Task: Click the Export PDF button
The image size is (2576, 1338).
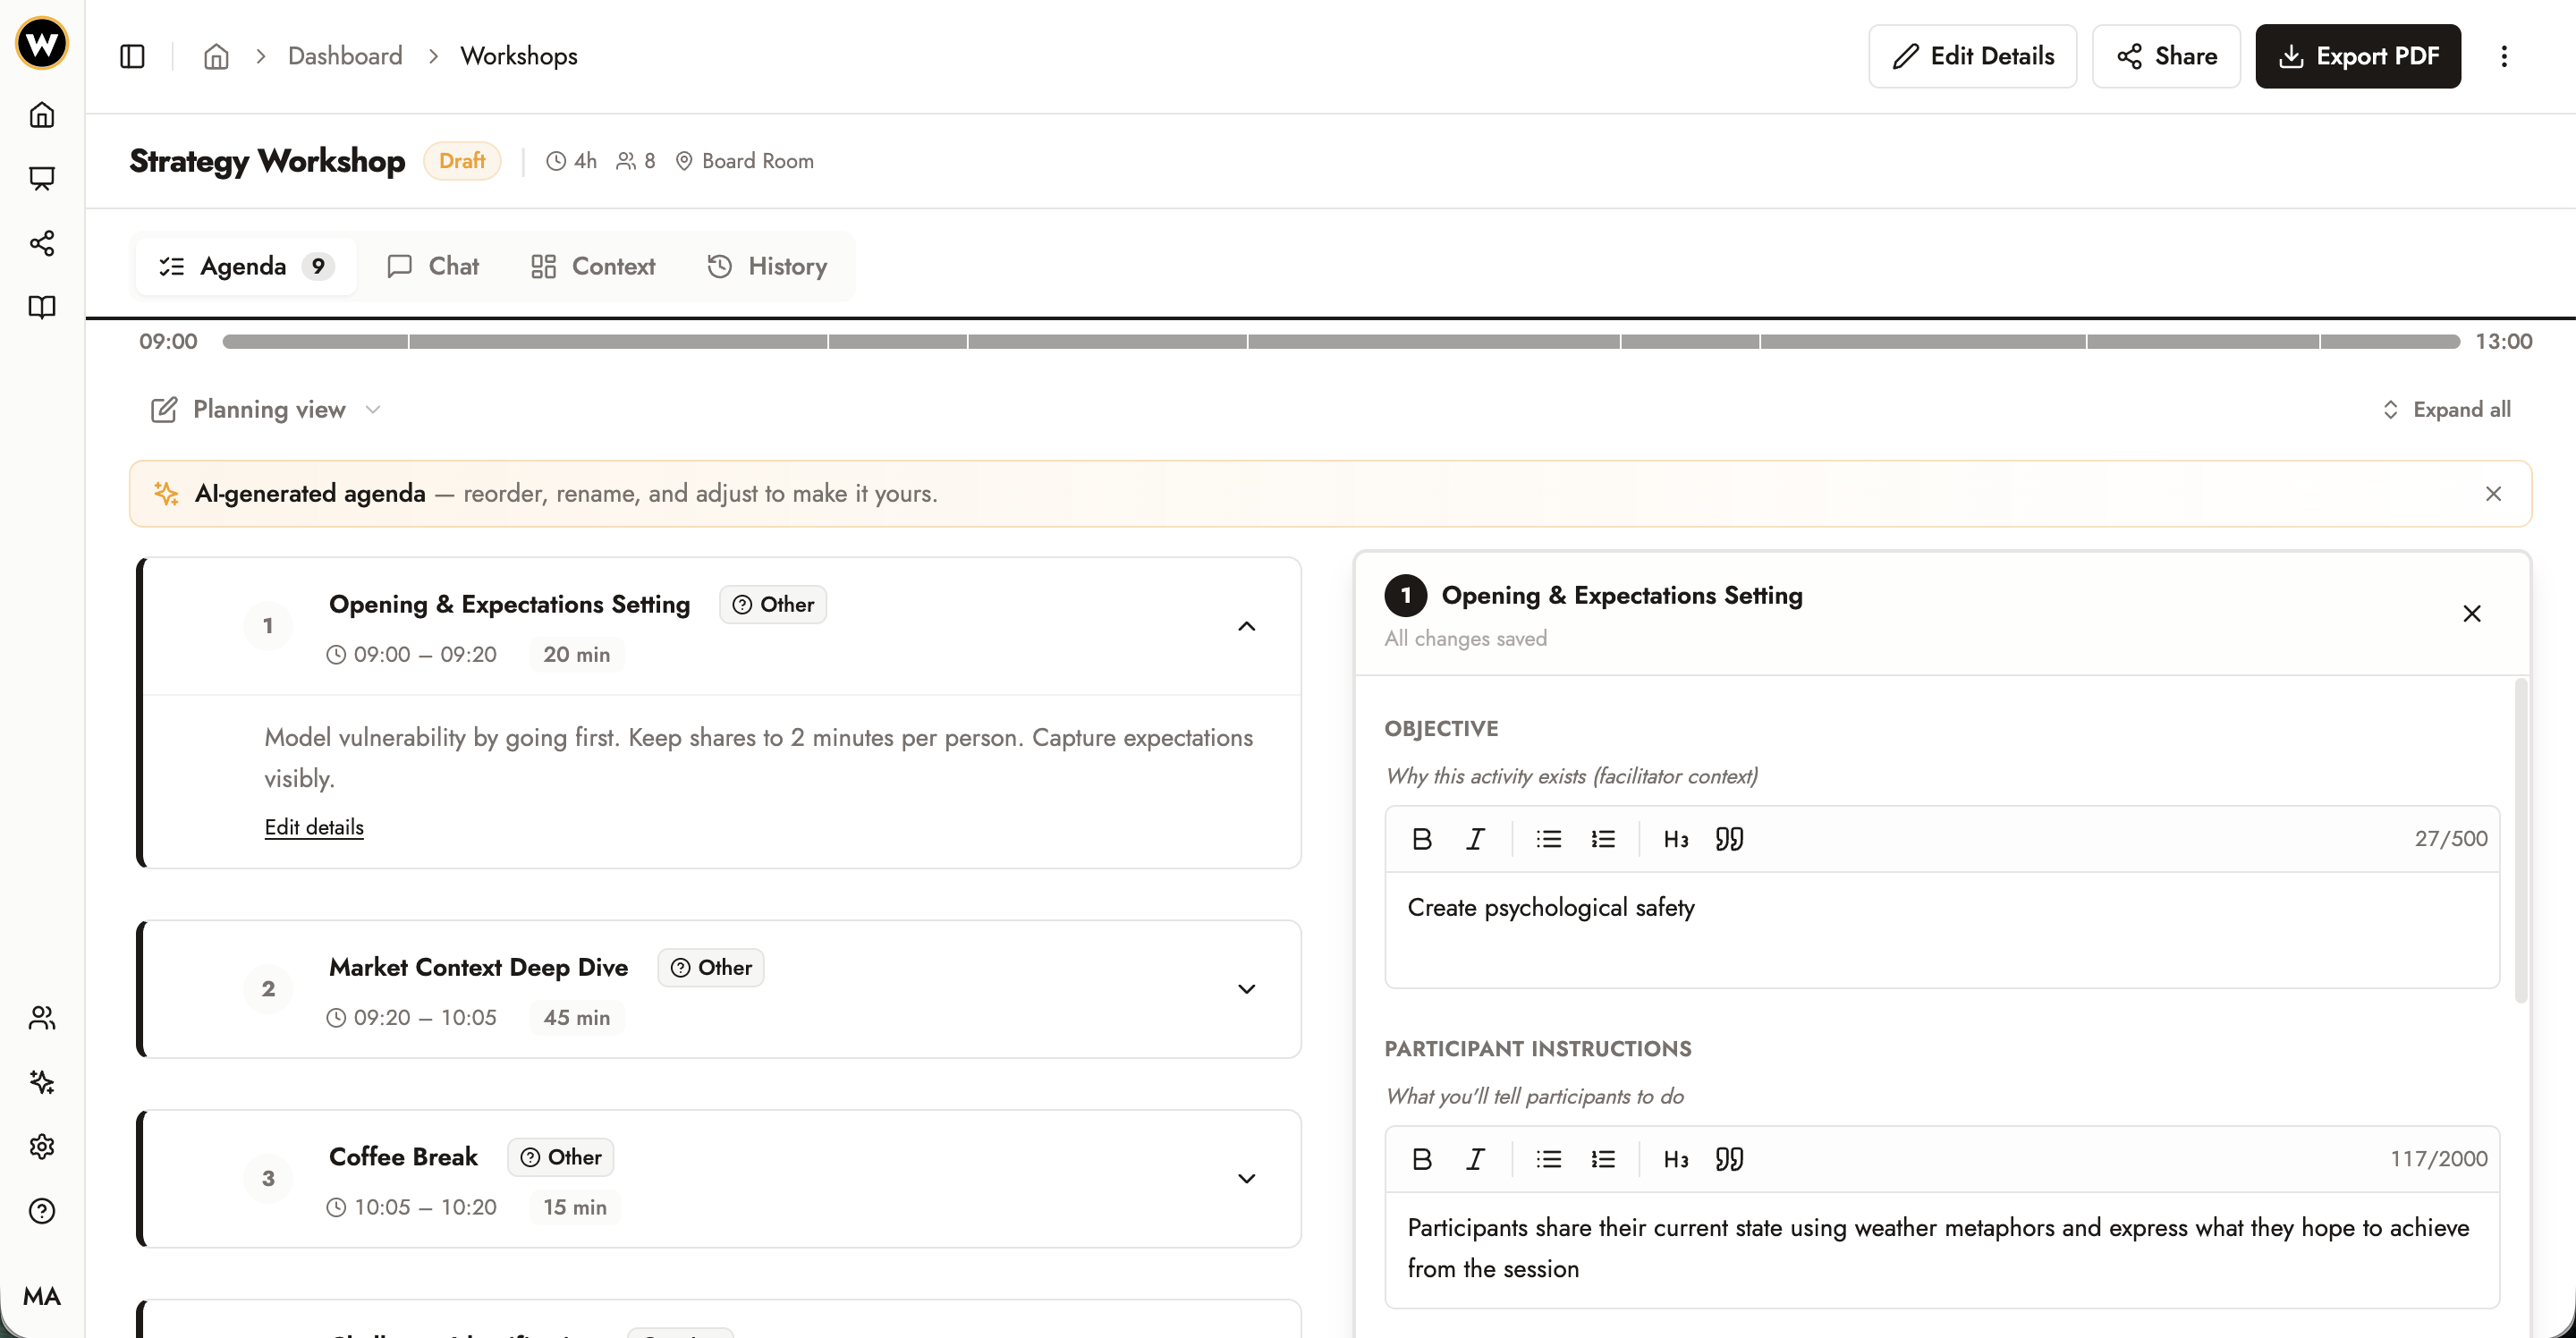Action: point(2358,56)
